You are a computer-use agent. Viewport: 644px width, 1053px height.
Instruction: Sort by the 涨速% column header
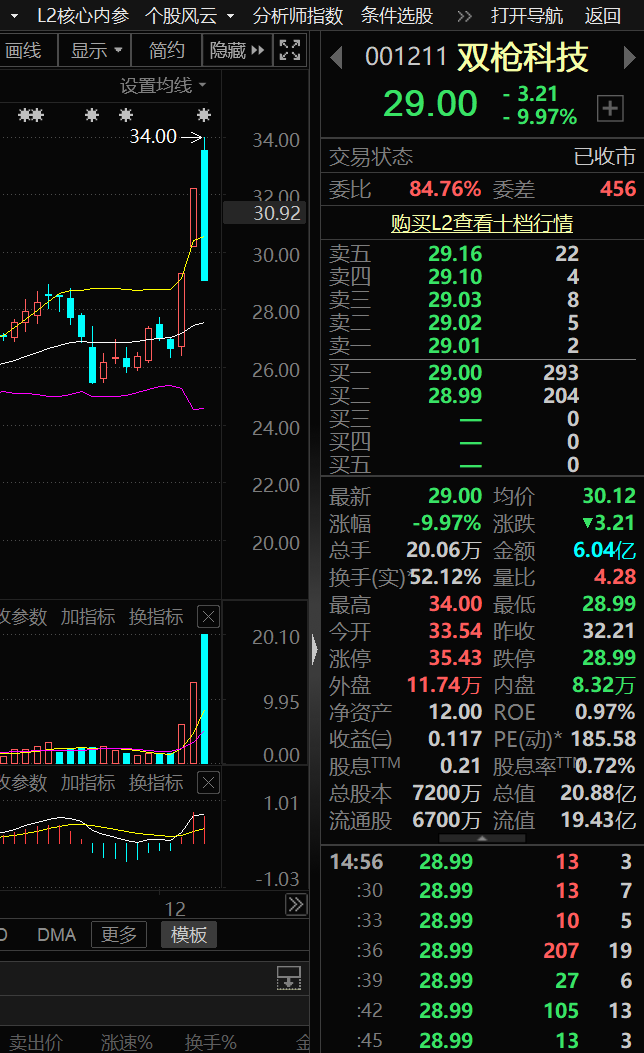point(126,1042)
